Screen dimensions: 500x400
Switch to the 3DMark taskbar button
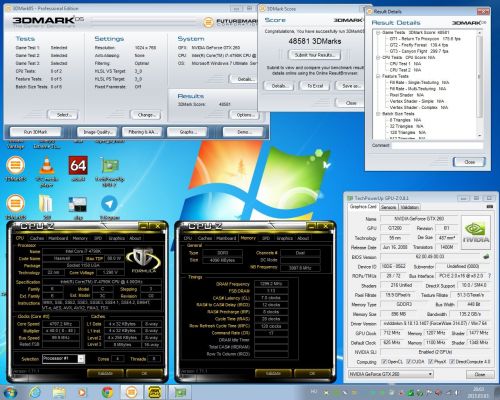(131, 392)
